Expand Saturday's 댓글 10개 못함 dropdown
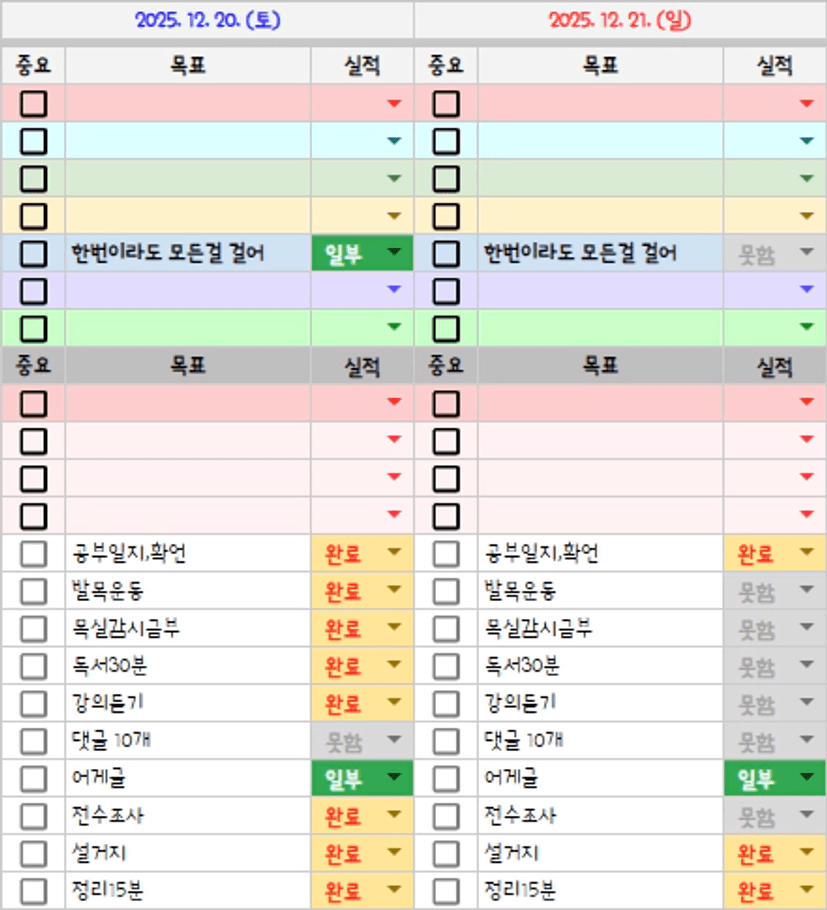Screen dimensions: 827x910 tap(394, 741)
